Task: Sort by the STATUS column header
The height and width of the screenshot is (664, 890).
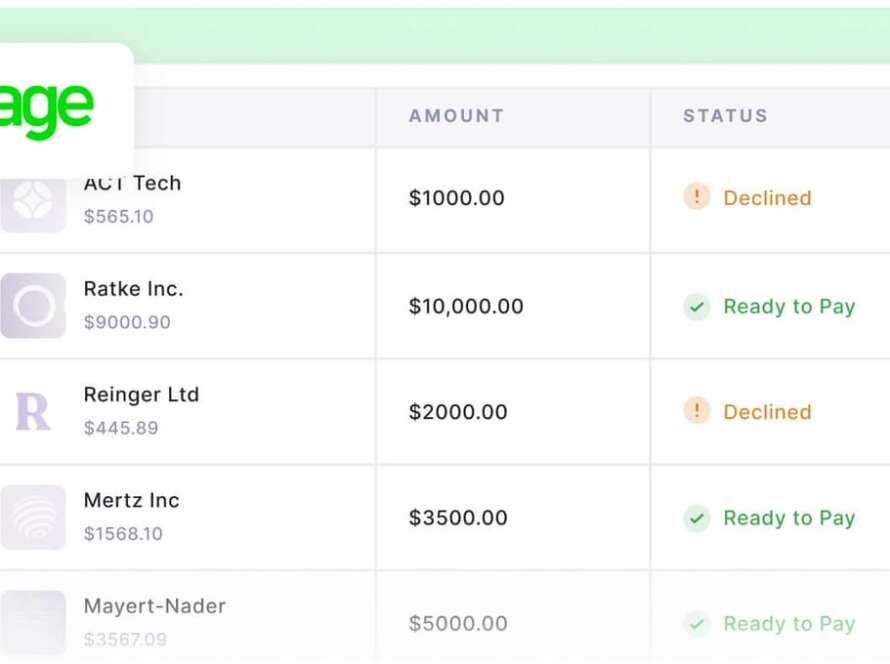Action: (x=725, y=116)
